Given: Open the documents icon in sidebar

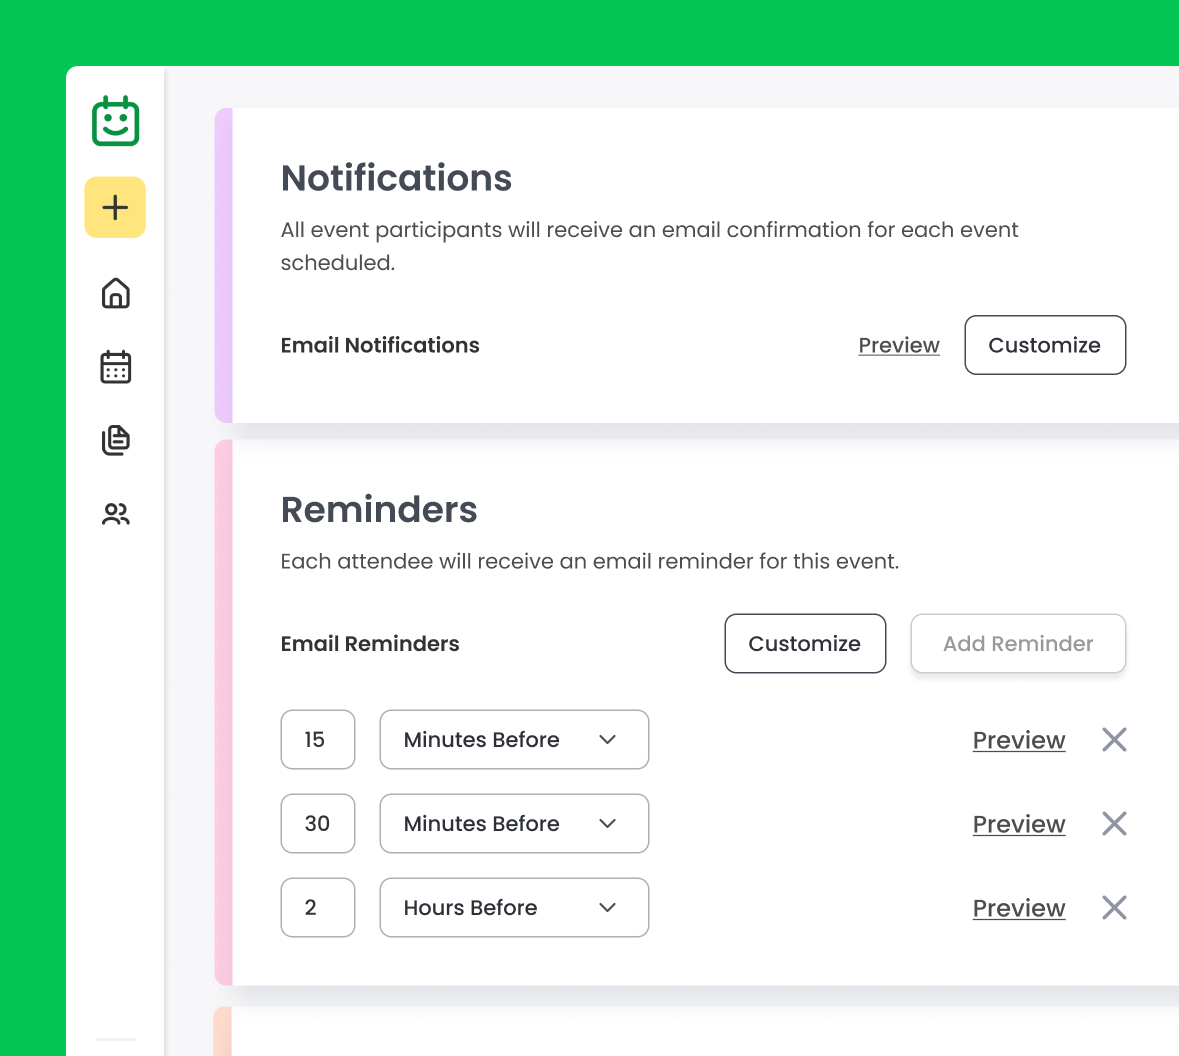Looking at the screenshot, I should pos(116,440).
